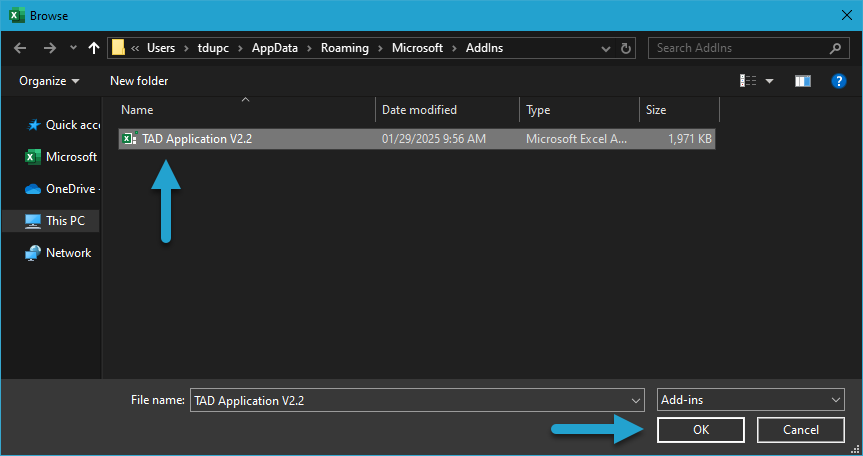Go back using the left arrow button
863x456 pixels.
coord(20,48)
